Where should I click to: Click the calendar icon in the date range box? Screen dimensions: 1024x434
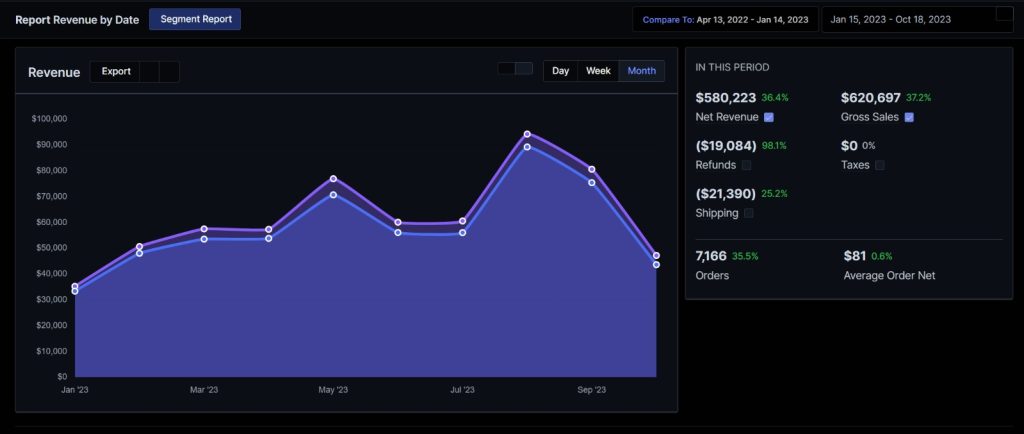(x=1004, y=14)
